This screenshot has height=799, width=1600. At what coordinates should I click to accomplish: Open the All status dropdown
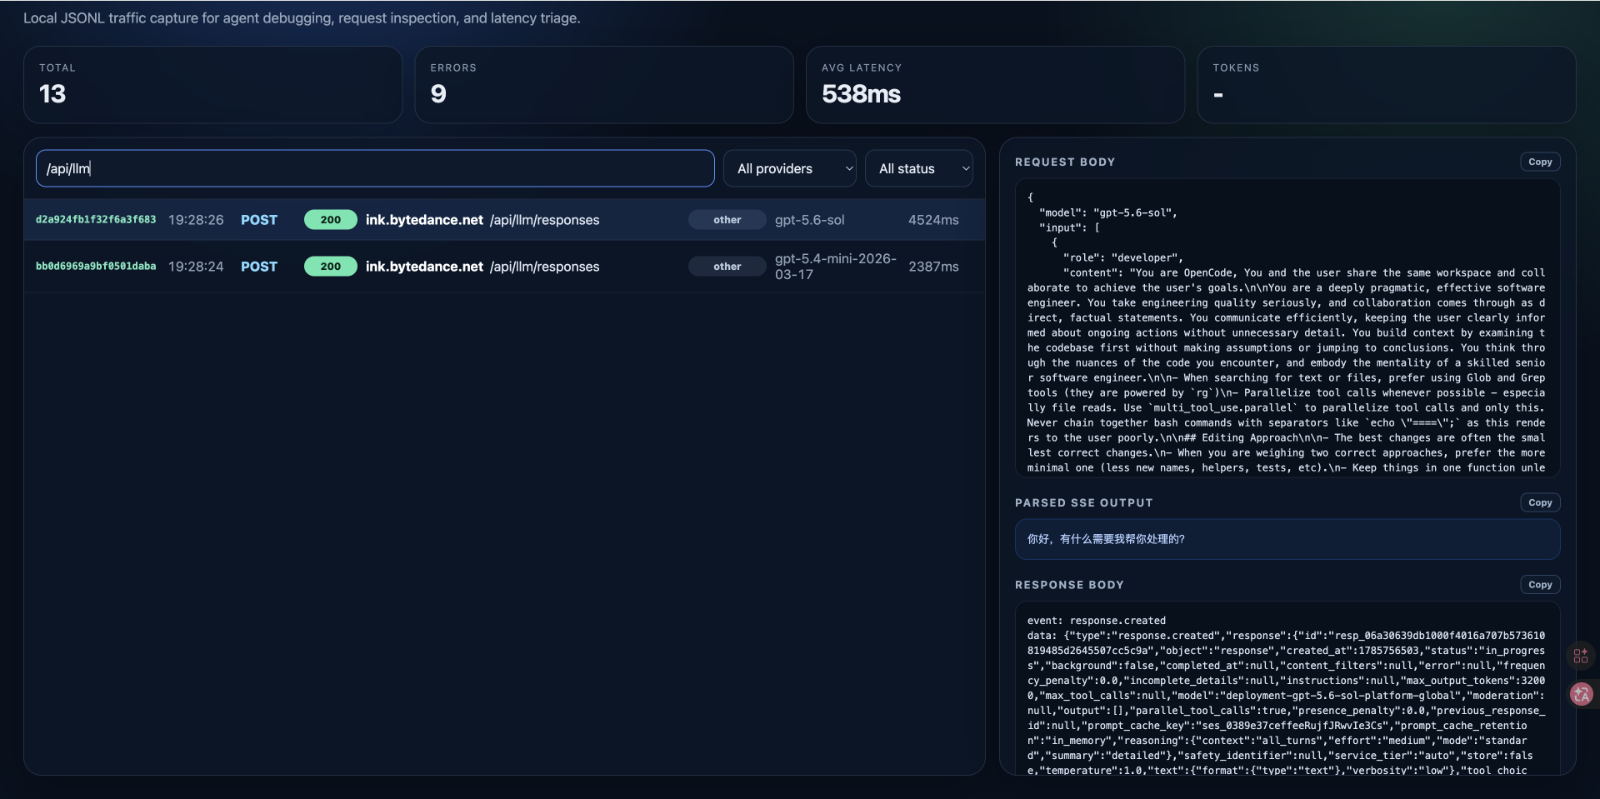pos(919,169)
